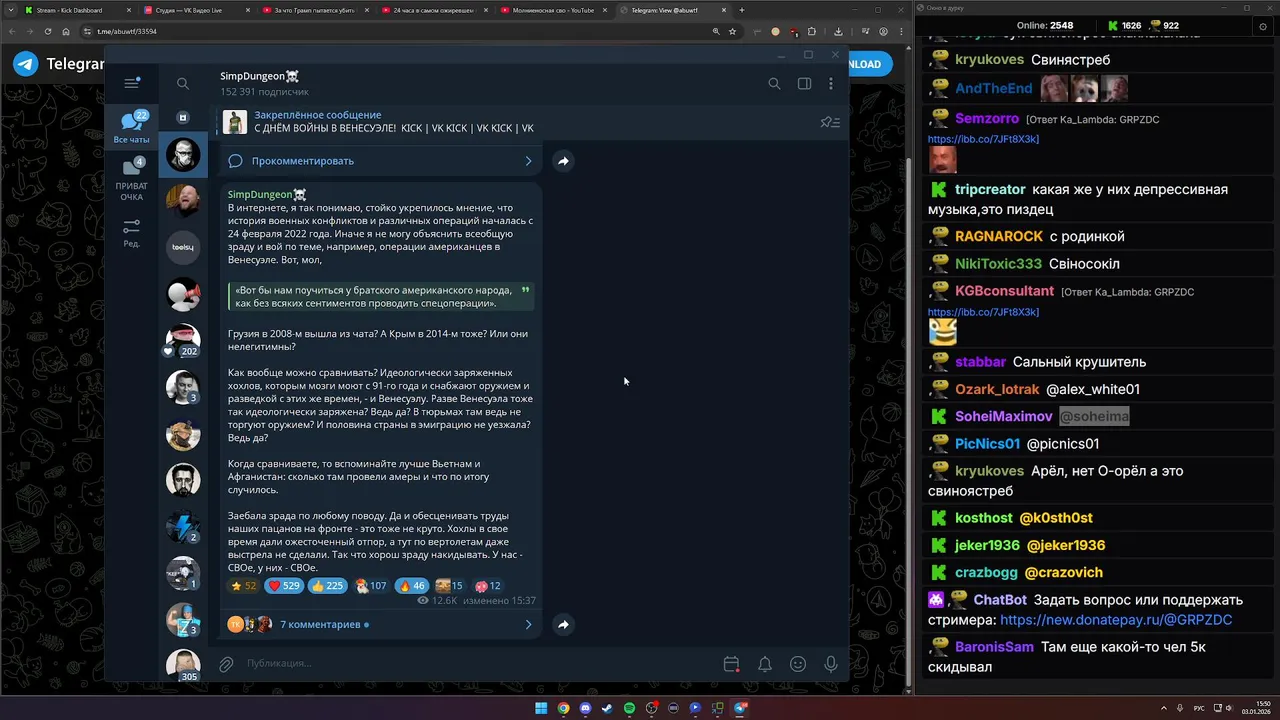The height and width of the screenshot is (720, 1280).
Task: Open the browser zoom magnifier icon
Action: (x=716, y=31)
